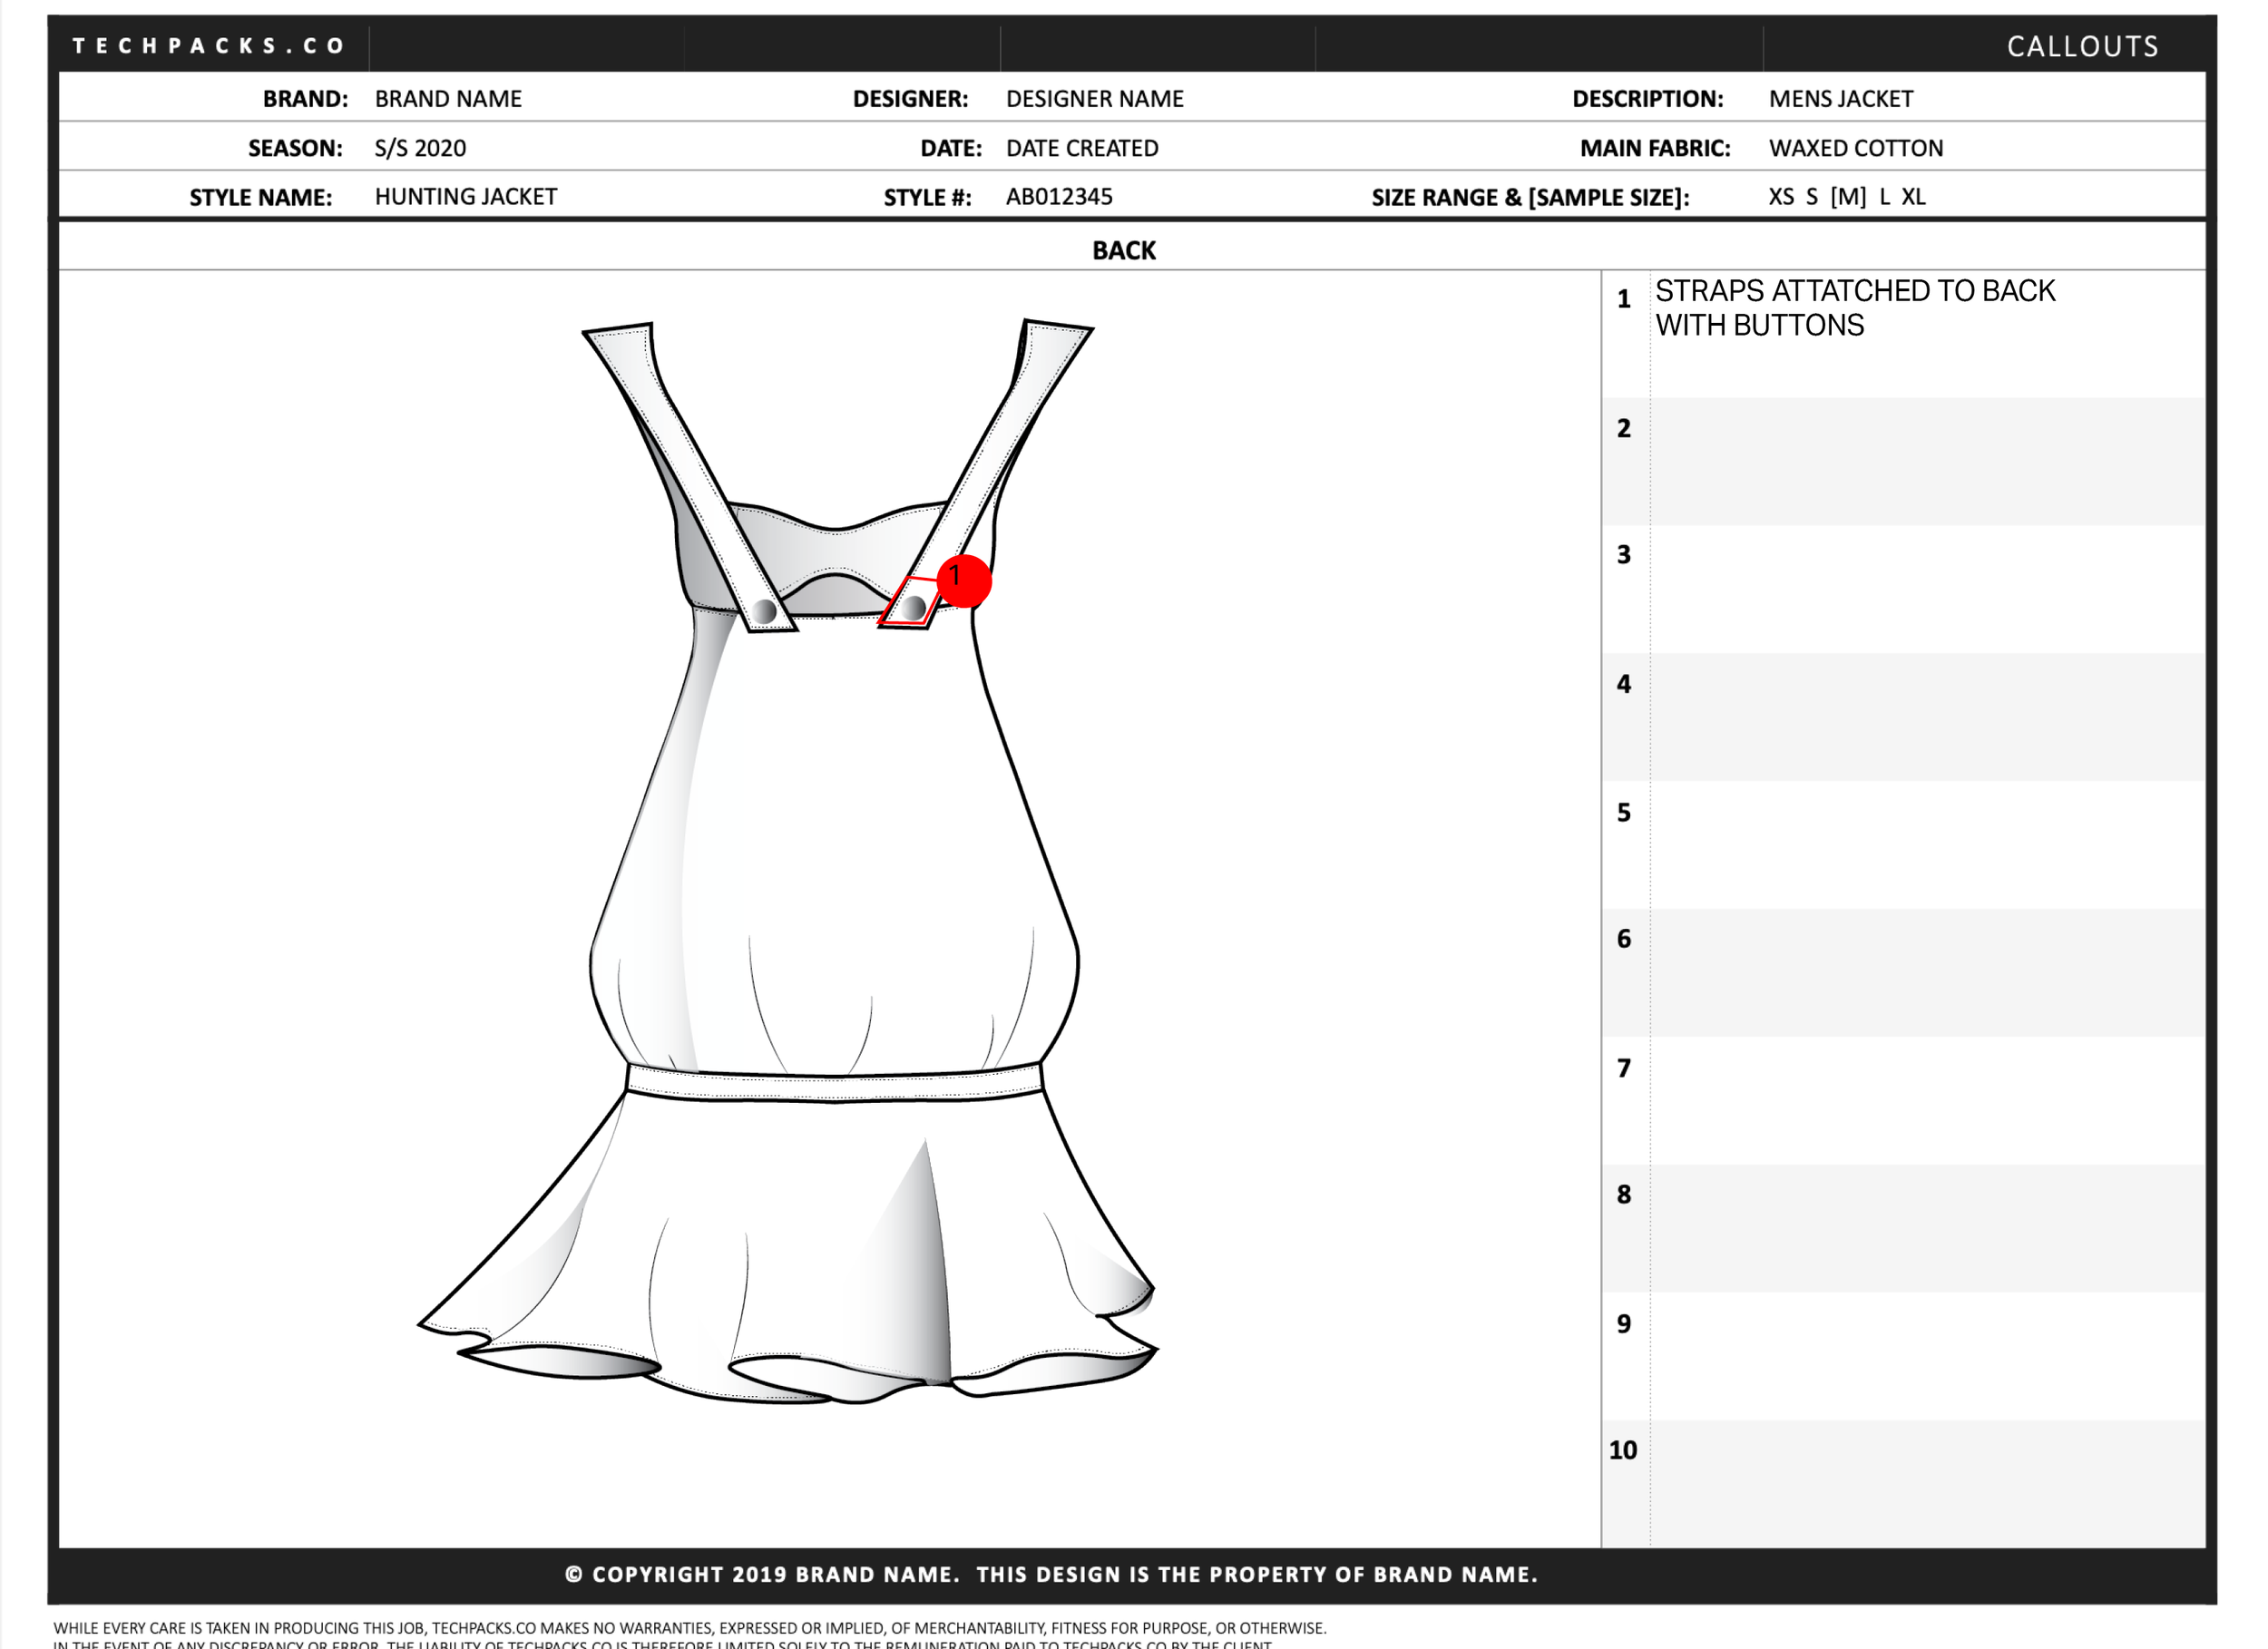Click the HUNTING JACKET style name
The width and height of the screenshot is (2268, 1649).
(465, 197)
